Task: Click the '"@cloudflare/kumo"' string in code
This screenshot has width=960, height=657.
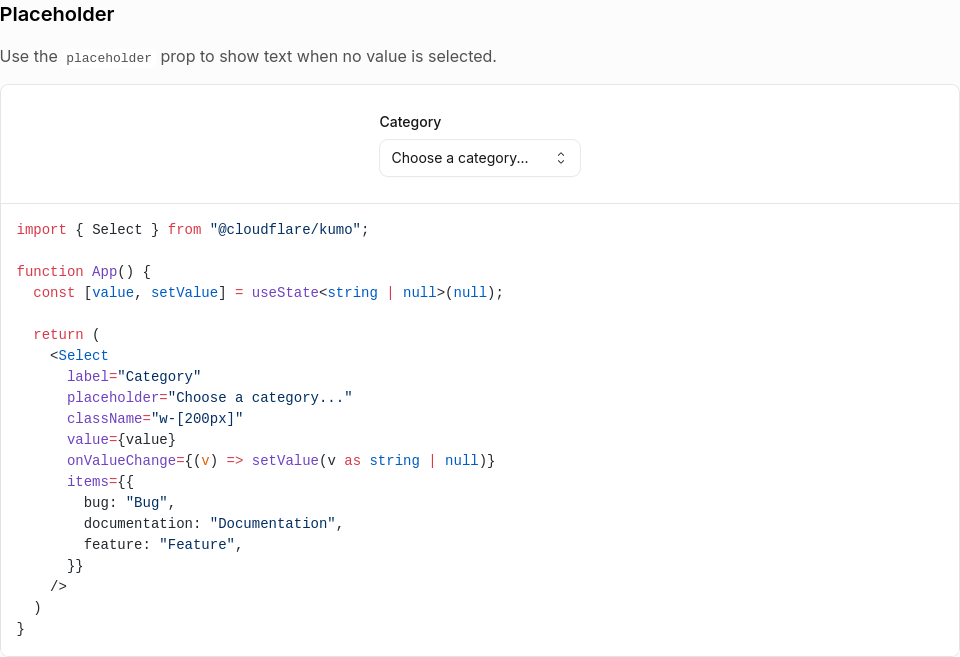Action: click(x=285, y=230)
